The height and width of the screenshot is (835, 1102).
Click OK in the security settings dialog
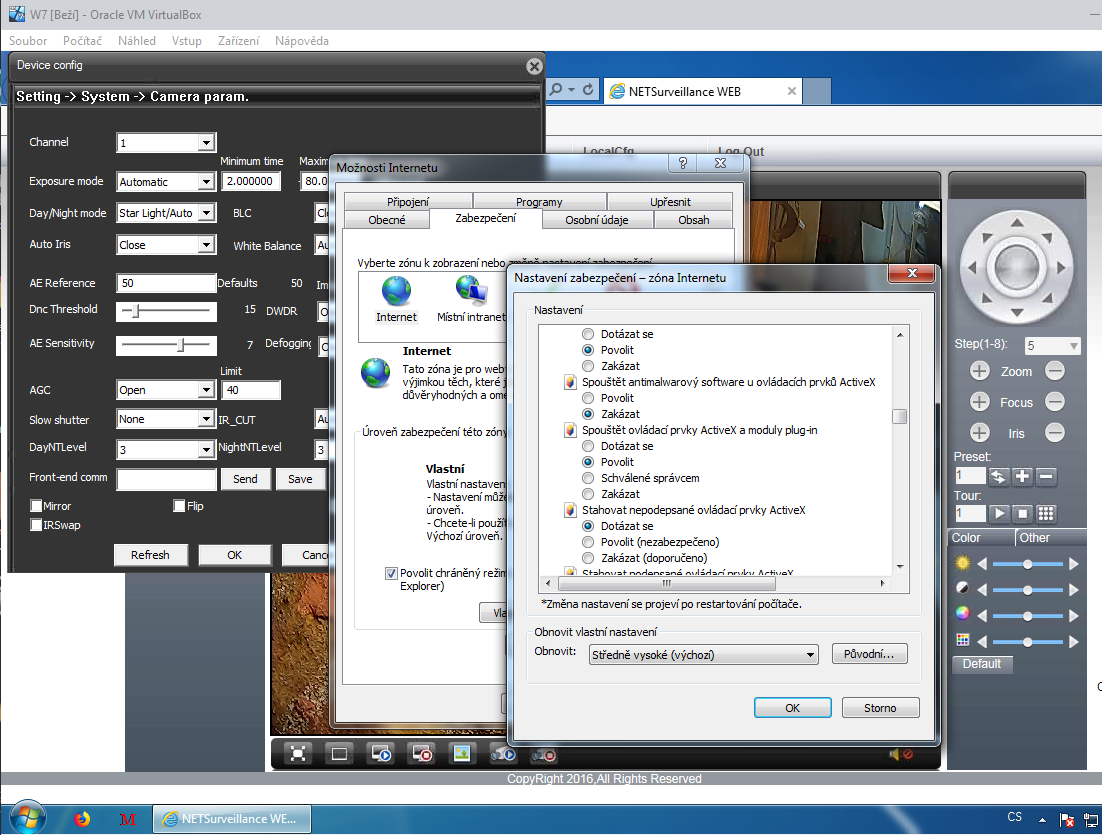point(792,708)
